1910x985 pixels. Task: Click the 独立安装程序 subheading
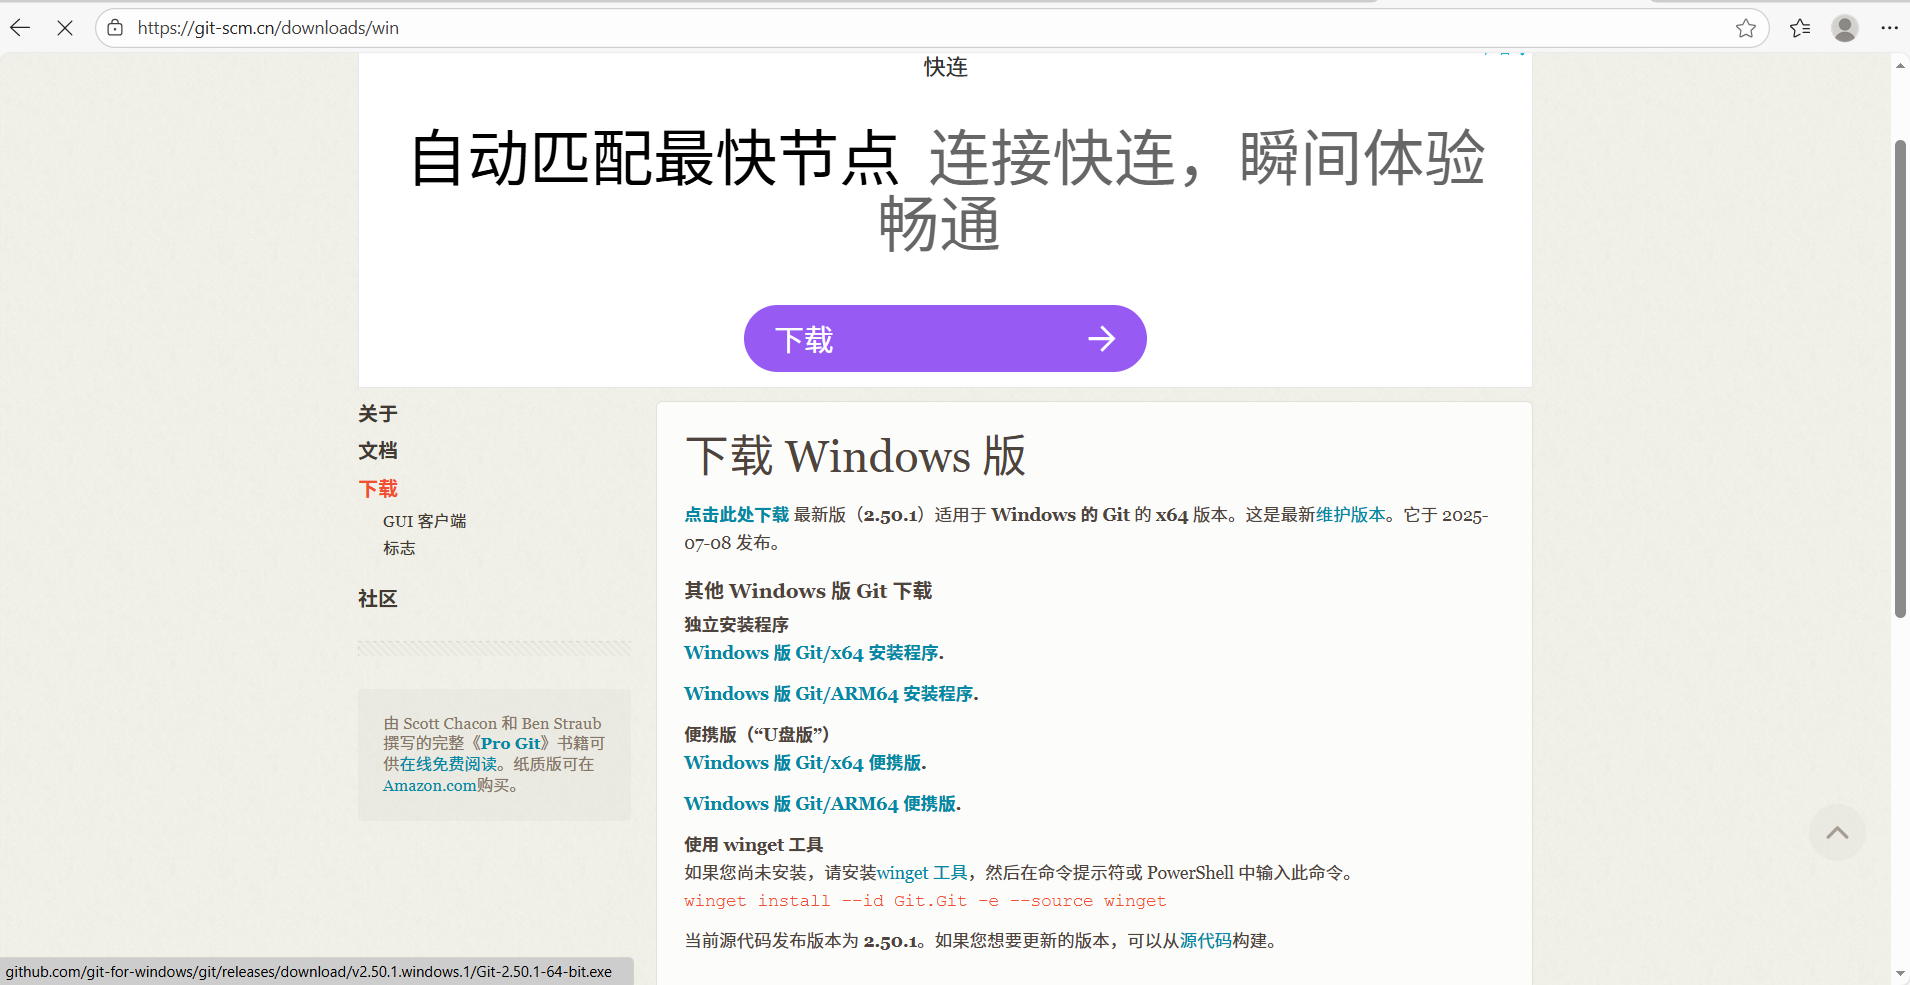(x=736, y=625)
